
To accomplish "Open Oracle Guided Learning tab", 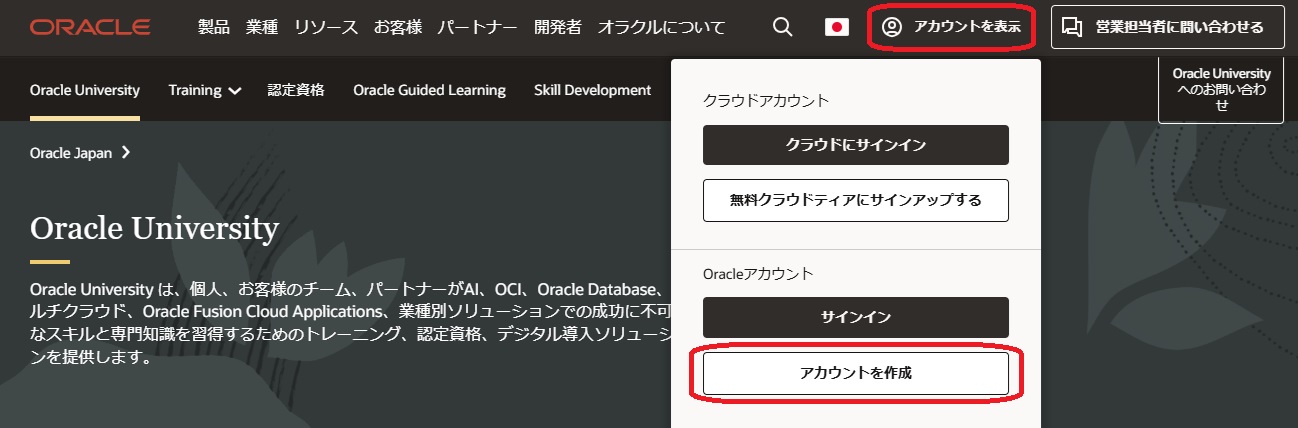I will point(429,90).
